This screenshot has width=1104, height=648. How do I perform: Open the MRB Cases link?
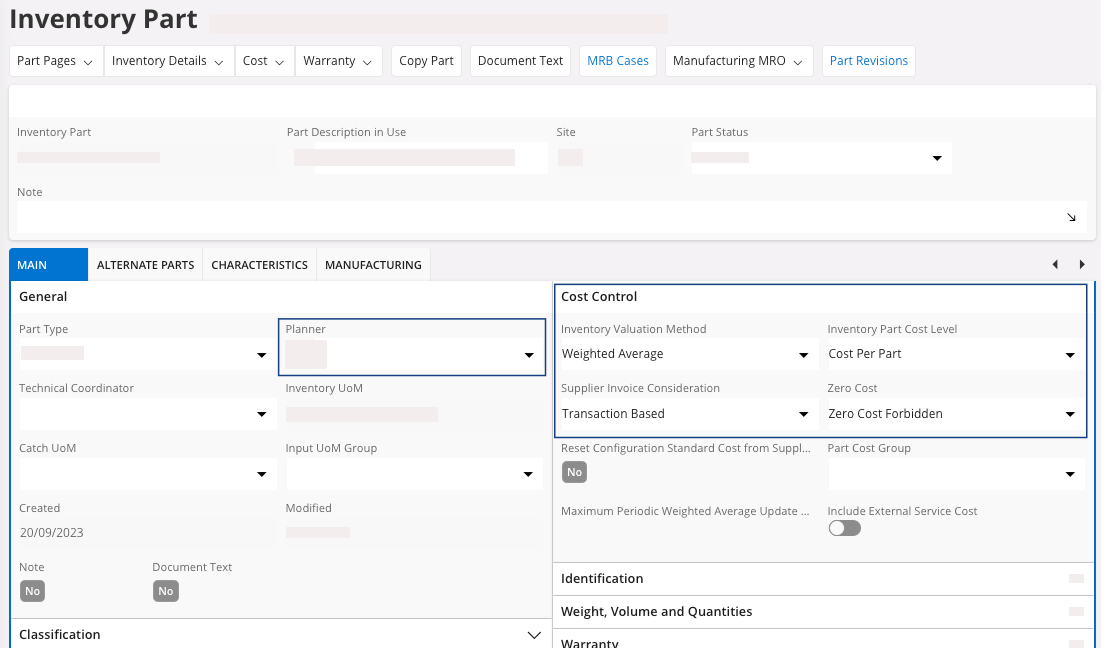(617, 61)
